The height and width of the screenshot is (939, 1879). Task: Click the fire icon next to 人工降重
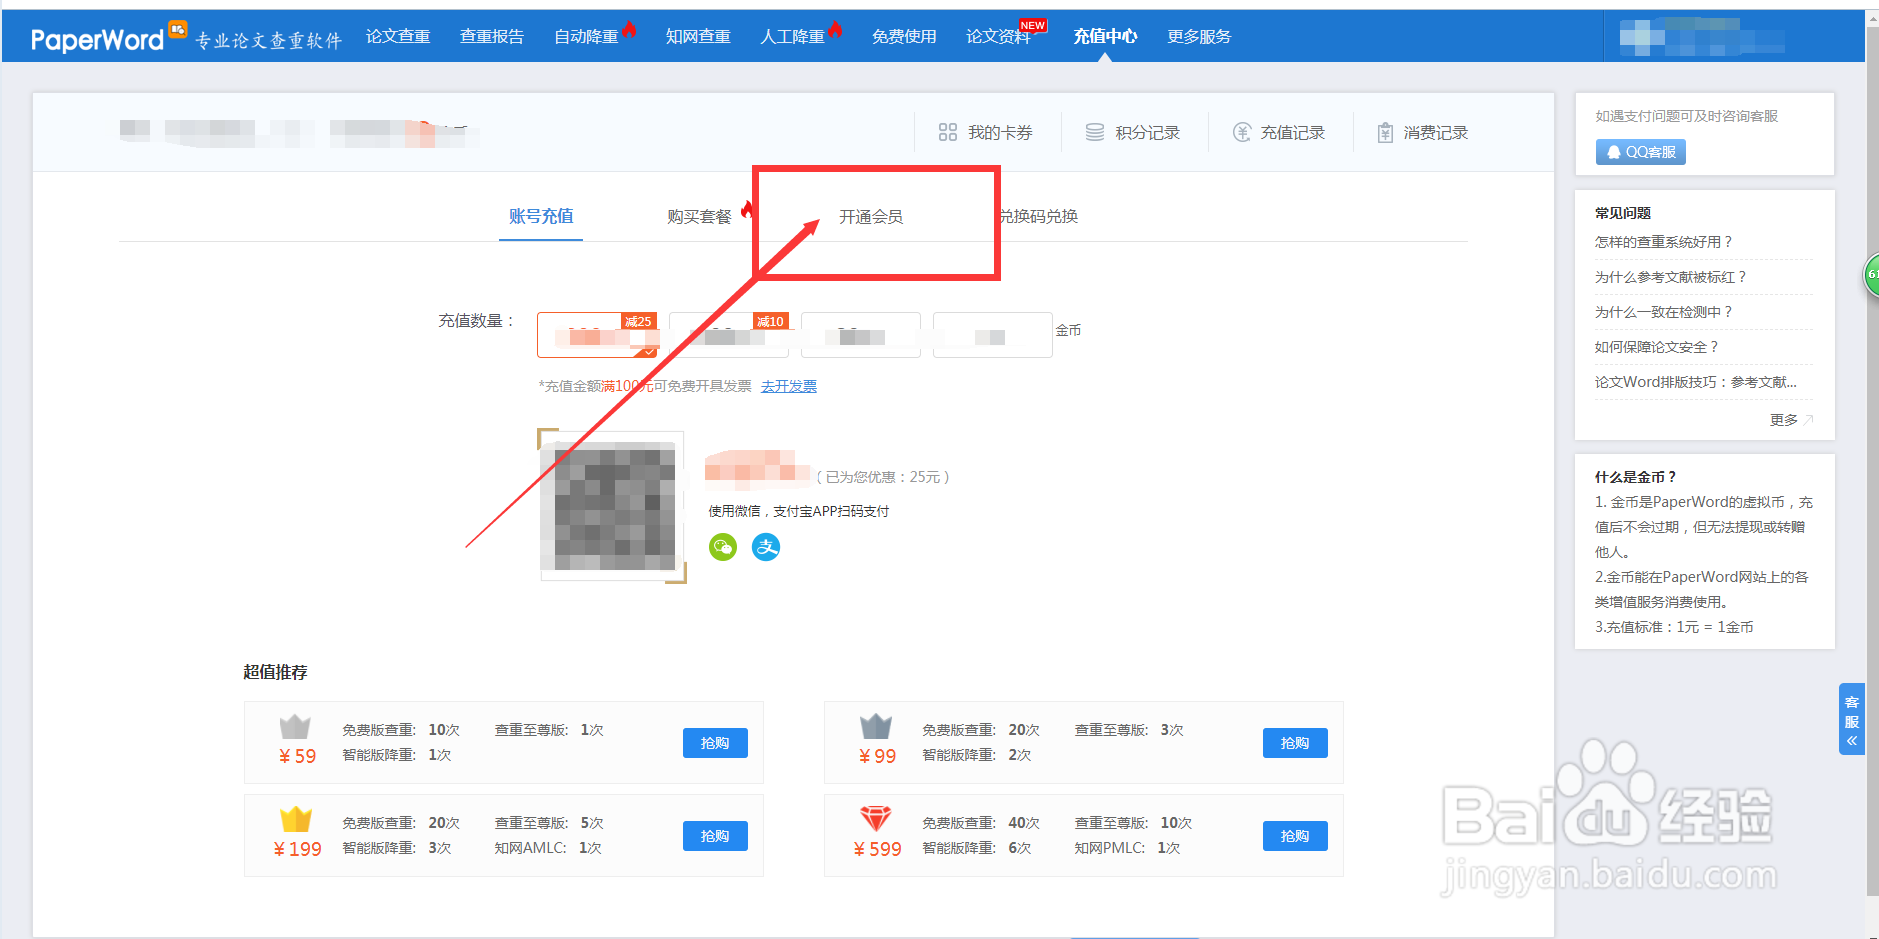point(835,28)
